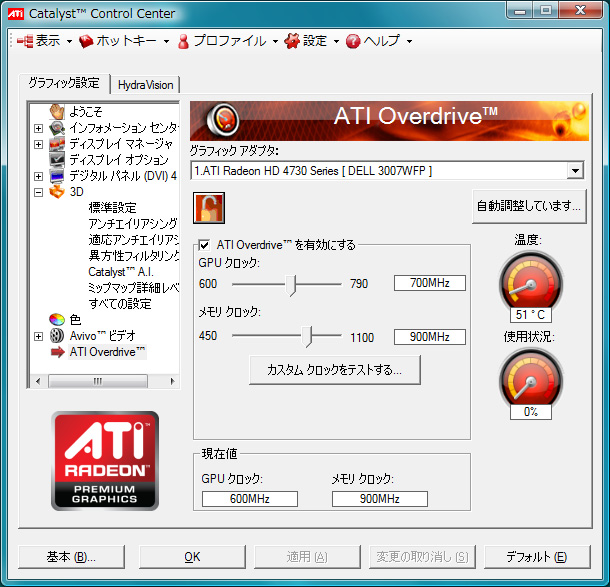The height and width of the screenshot is (587, 610).
Task: Click the temperature gauge dial
Action: click(531, 282)
